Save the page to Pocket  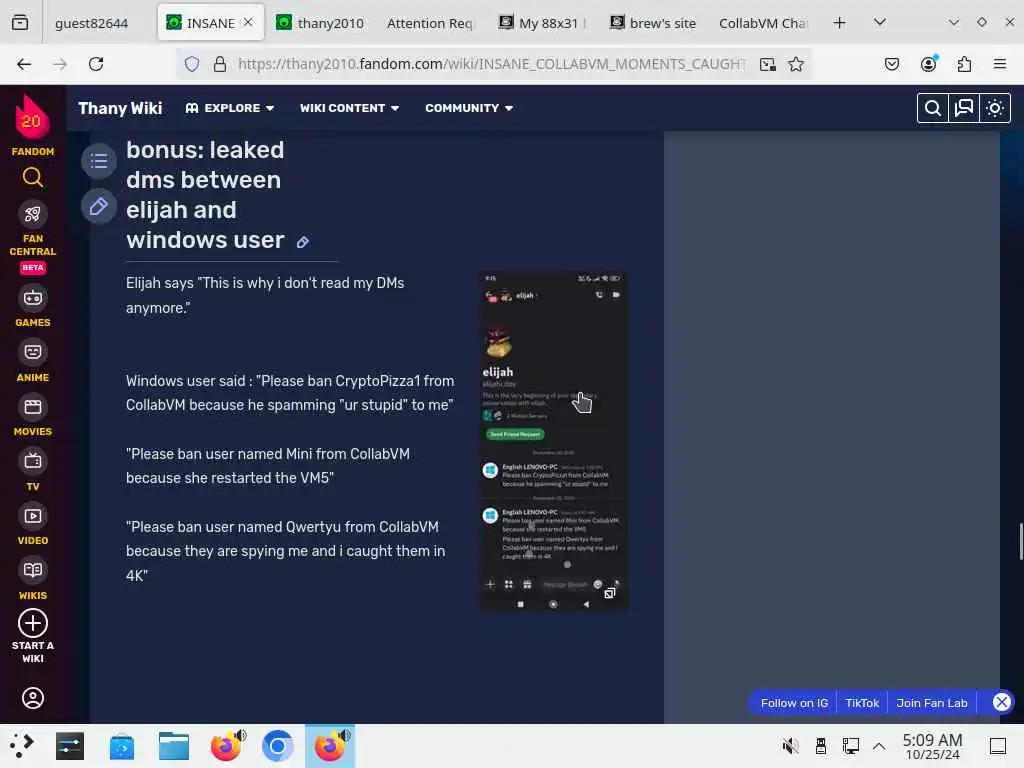[x=891, y=64]
